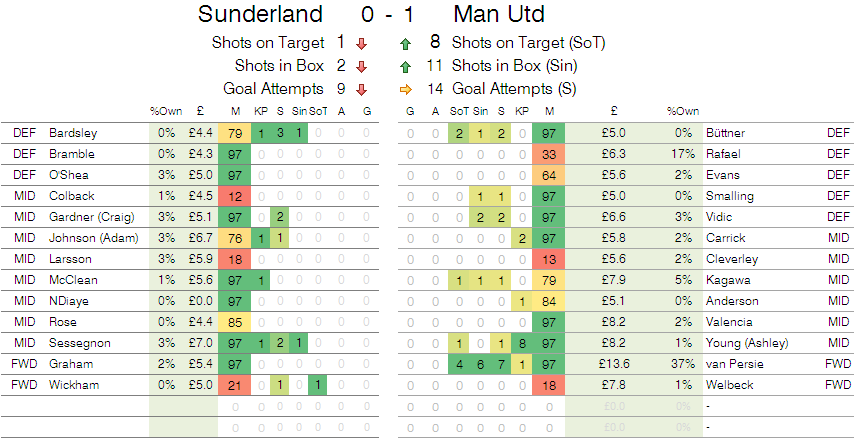Click red down arrow beside Sunderland Shots on Target
This screenshot has width=854, height=441.
[362, 44]
